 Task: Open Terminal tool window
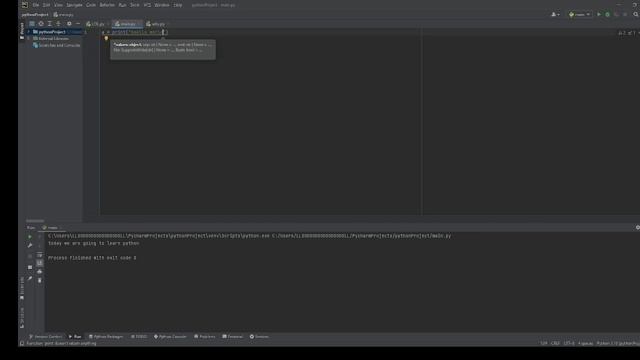pos(233,336)
